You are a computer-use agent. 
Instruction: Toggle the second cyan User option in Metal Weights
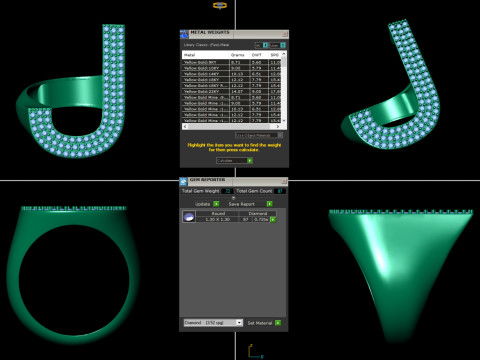point(283,45)
